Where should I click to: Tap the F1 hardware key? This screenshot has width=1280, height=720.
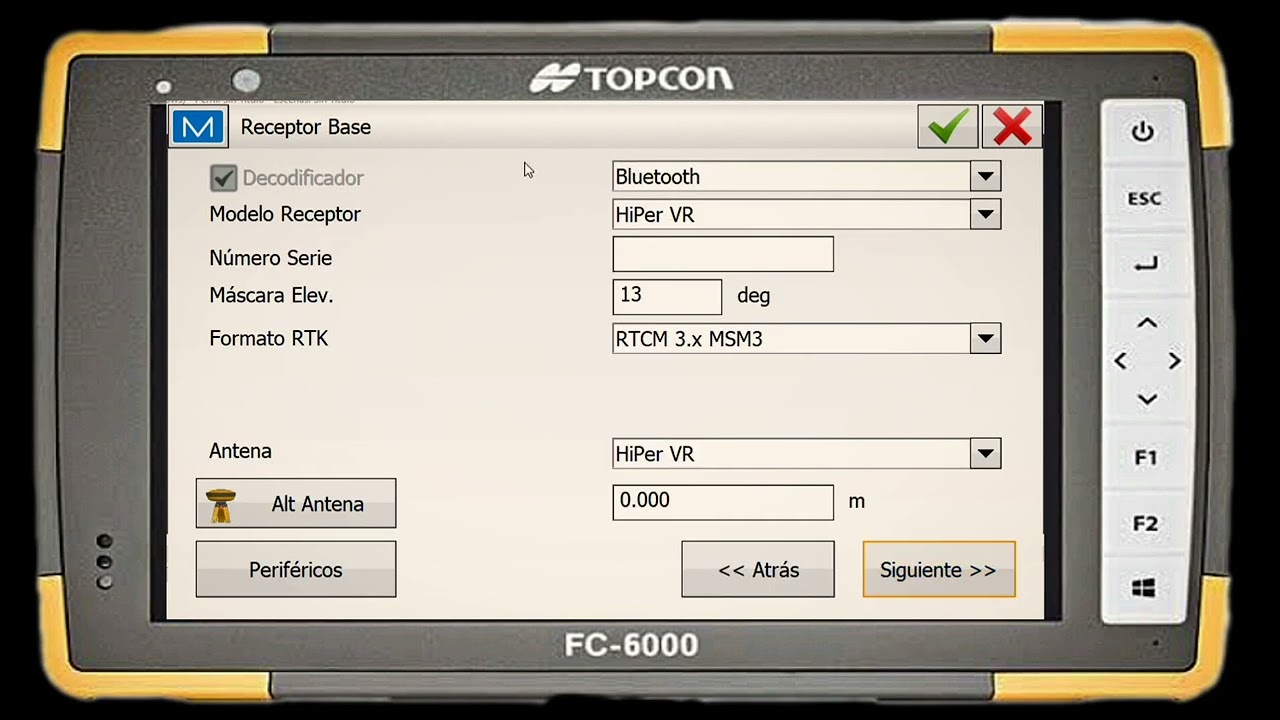1146,458
